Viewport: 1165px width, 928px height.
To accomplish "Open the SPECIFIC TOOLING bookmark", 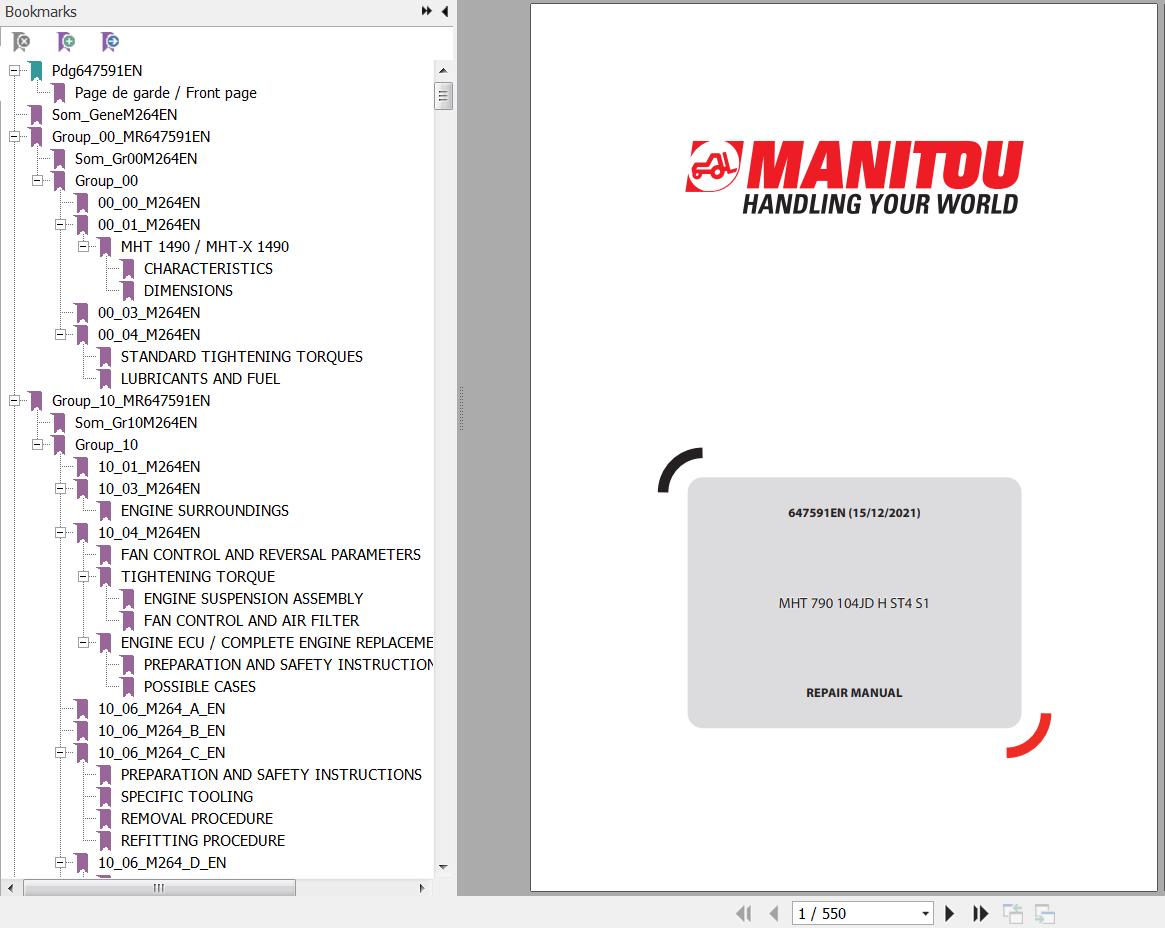I will (x=187, y=796).
